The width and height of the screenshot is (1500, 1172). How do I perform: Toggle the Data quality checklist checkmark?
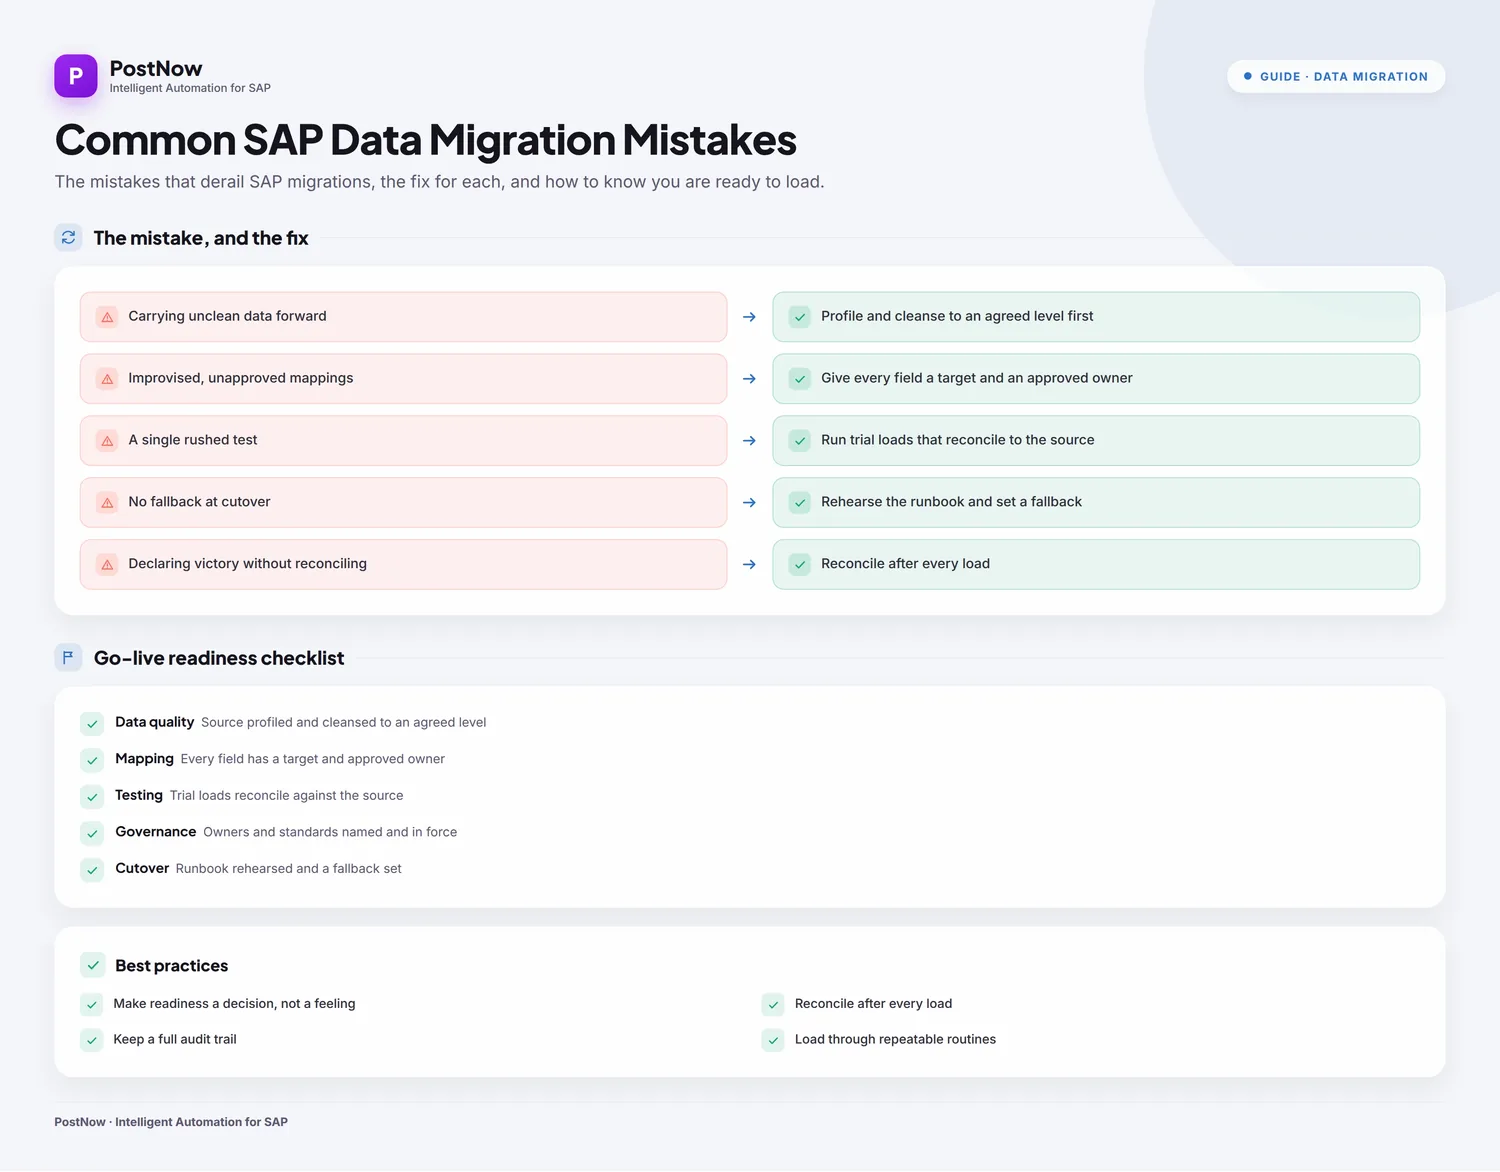pos(92,724)
